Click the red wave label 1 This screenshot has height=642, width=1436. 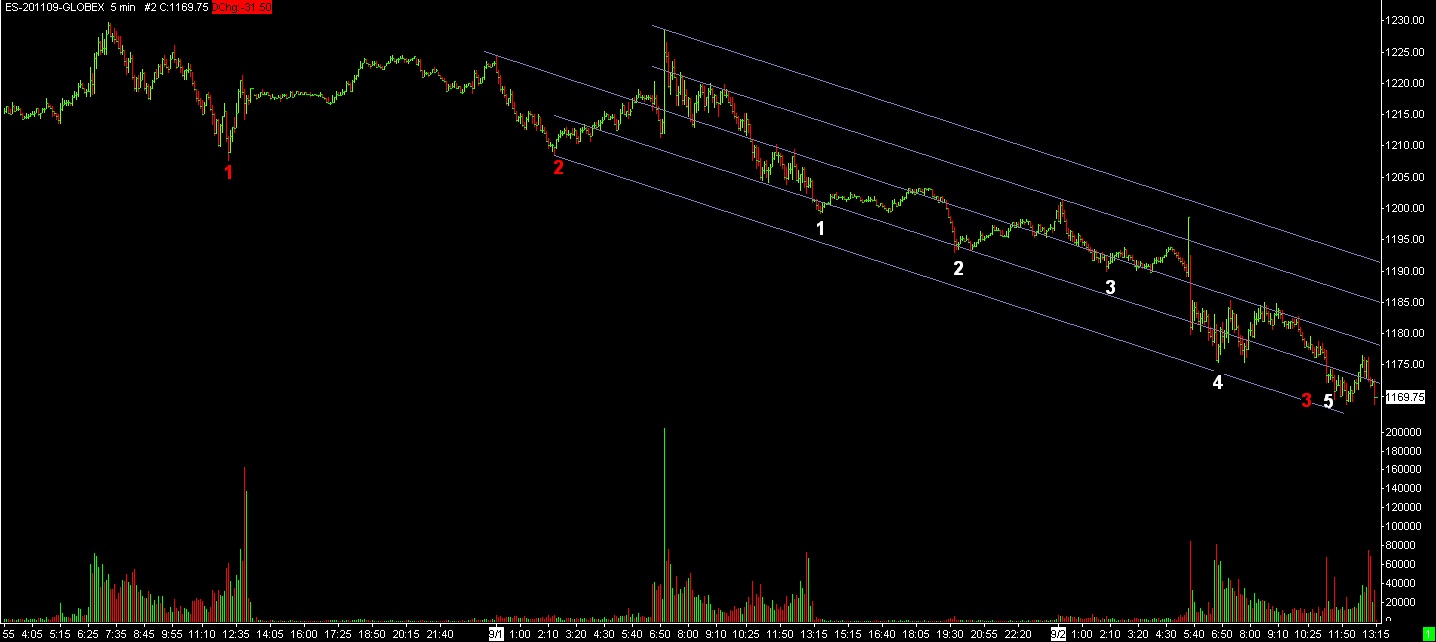pyautogui.click(x=228, y=172)
